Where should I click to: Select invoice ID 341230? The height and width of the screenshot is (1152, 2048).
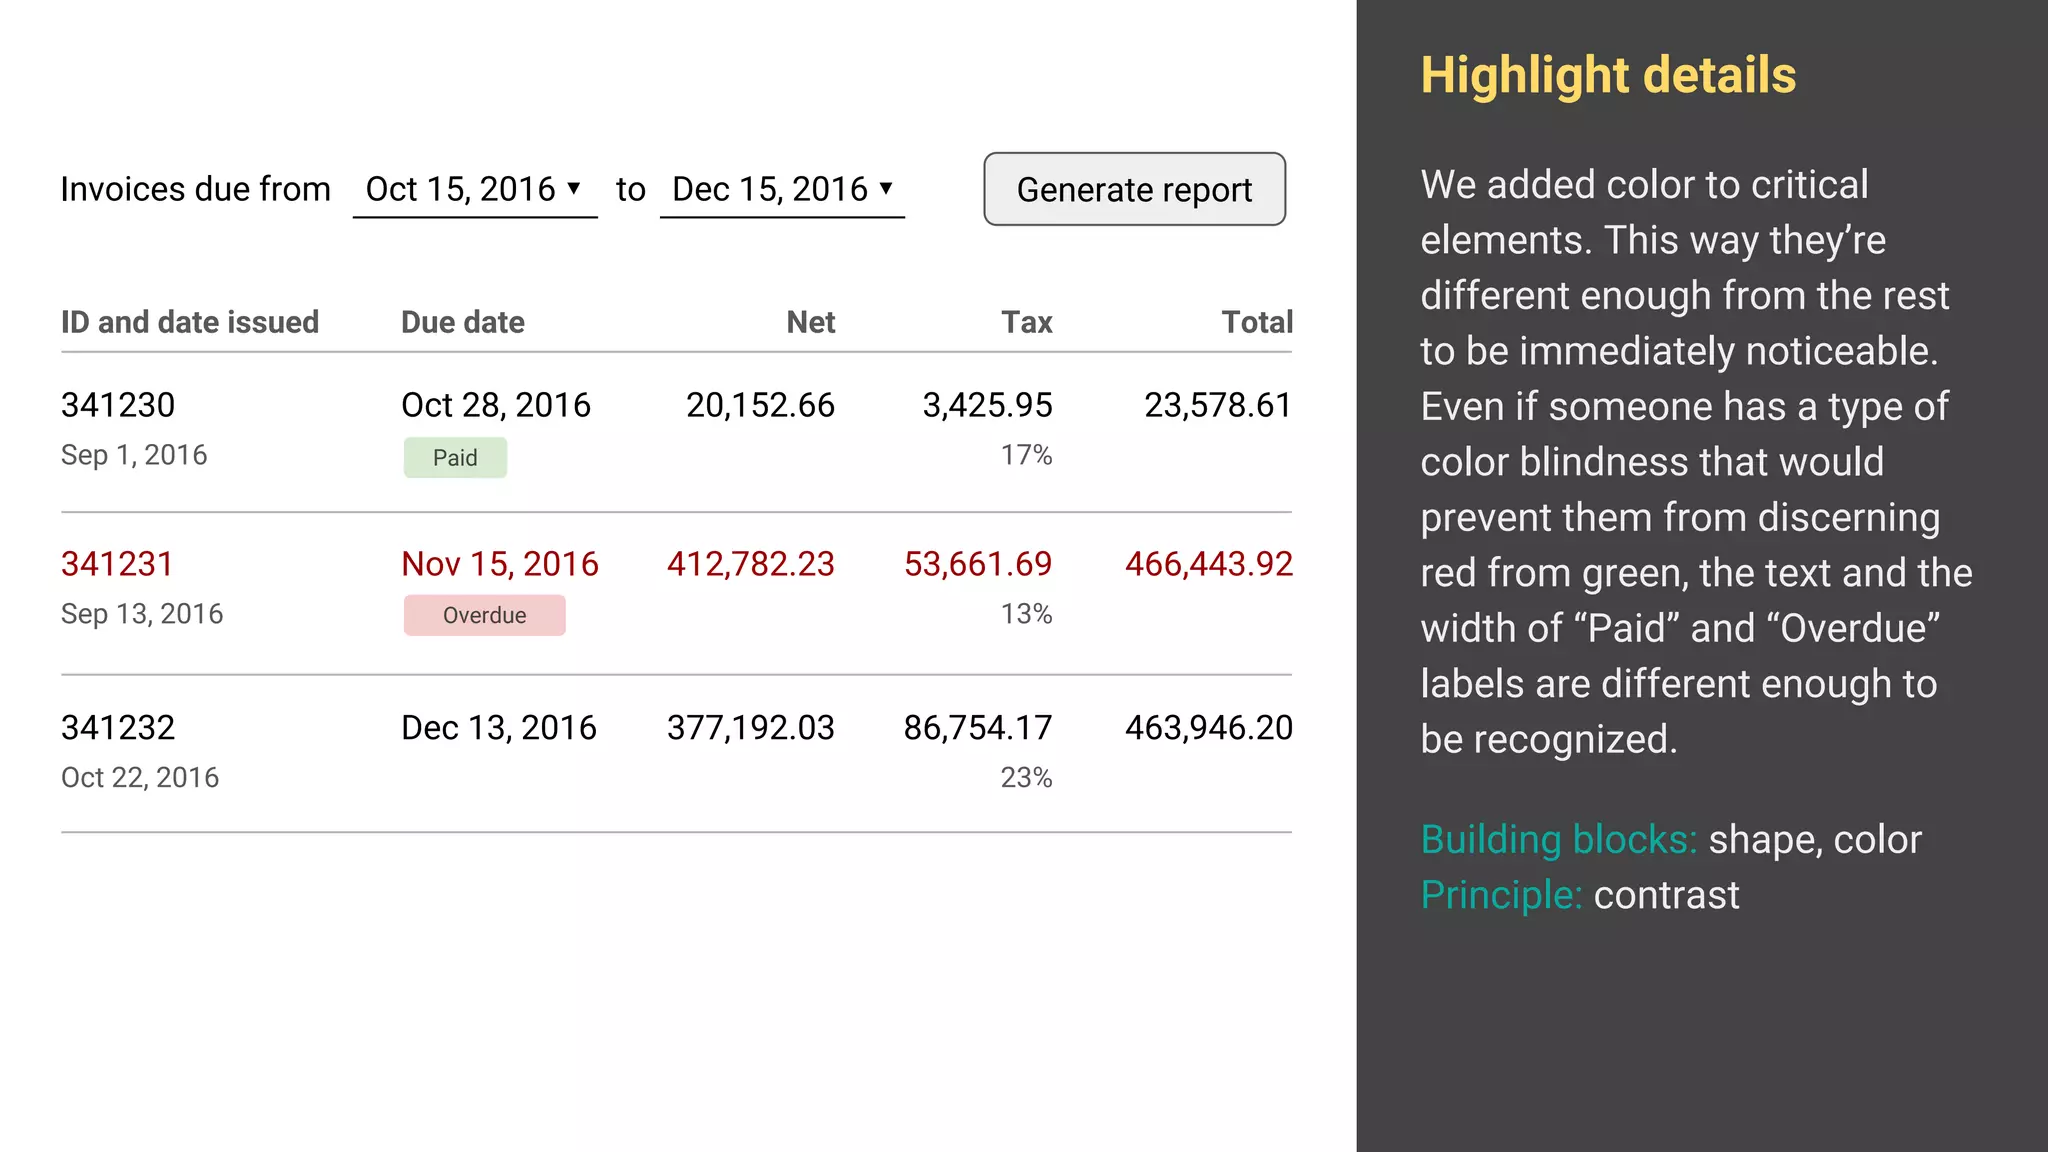(x=118, y=405)
